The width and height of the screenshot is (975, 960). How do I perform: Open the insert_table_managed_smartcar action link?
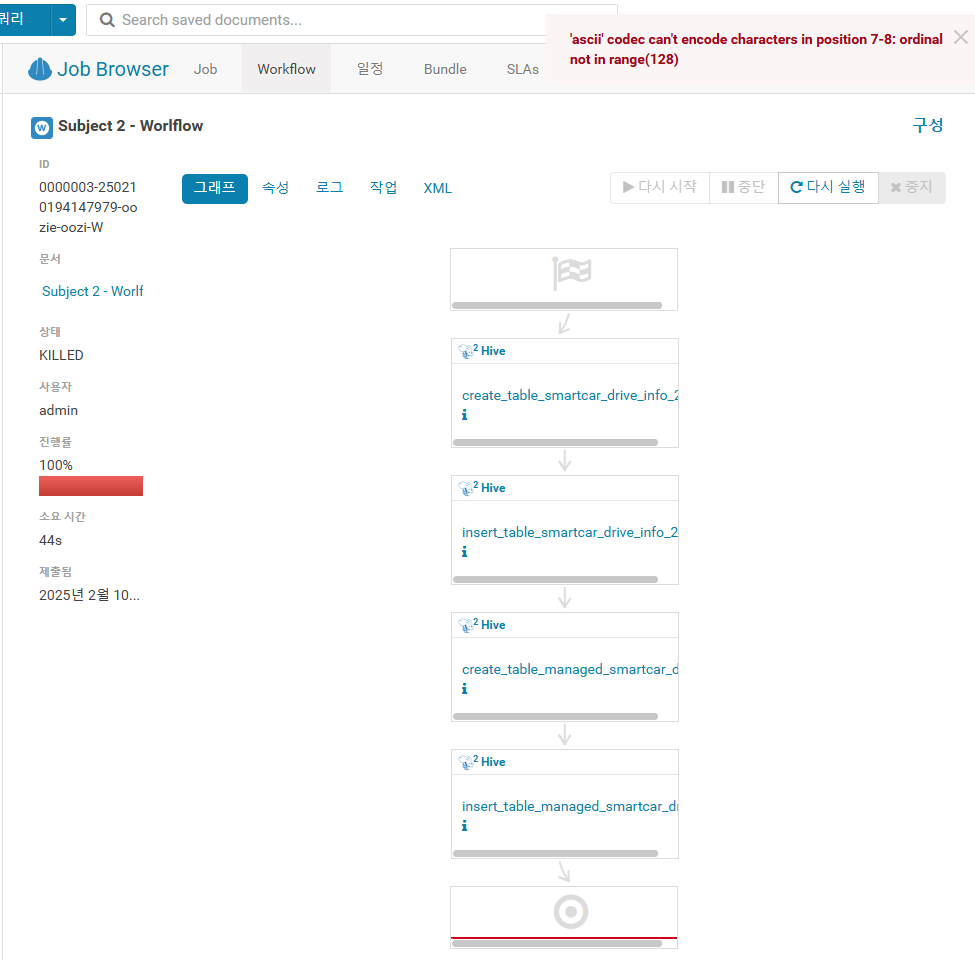(x=570, y=806)
